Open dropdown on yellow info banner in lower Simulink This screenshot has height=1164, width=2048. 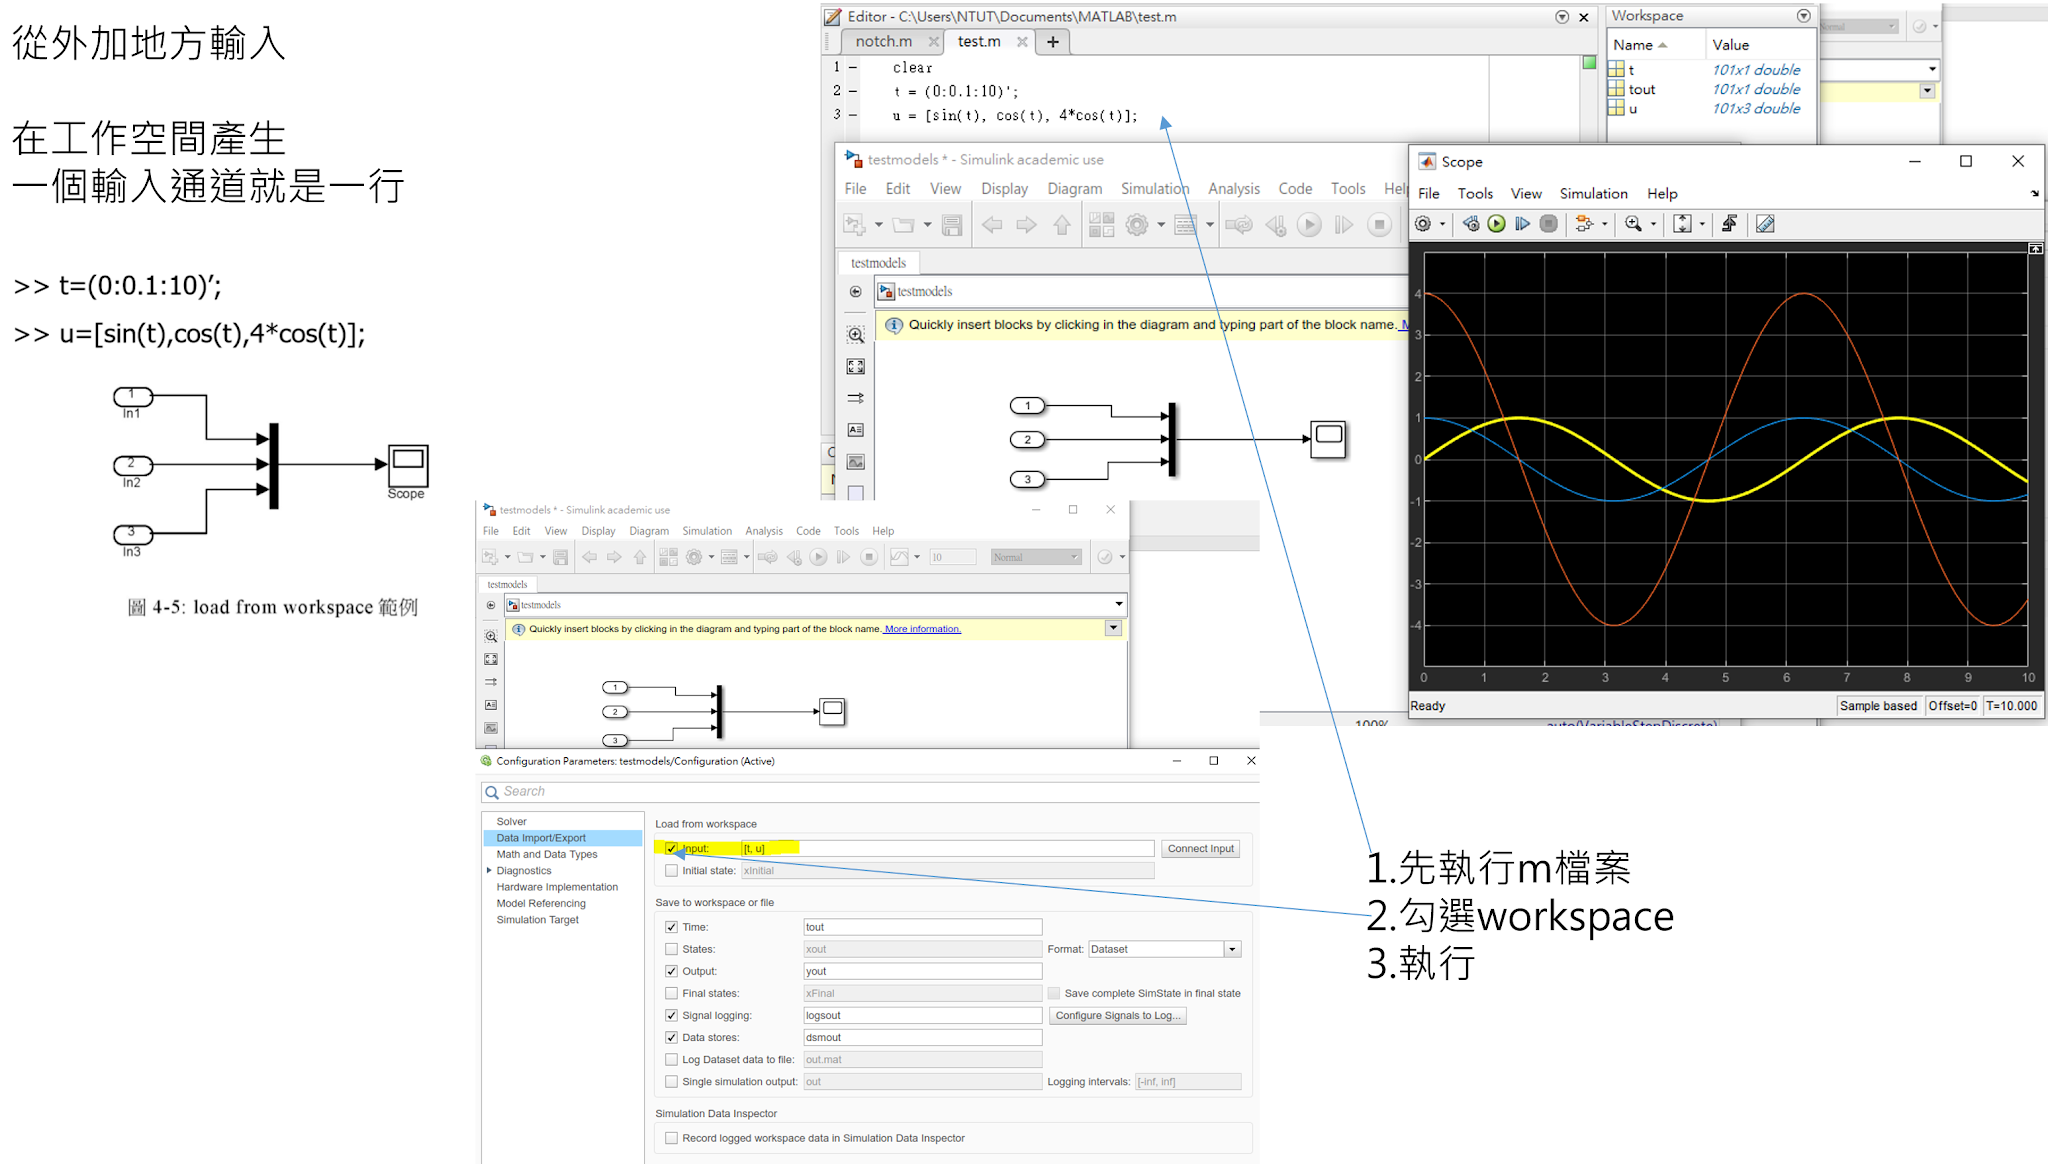tap(1113, 628)
